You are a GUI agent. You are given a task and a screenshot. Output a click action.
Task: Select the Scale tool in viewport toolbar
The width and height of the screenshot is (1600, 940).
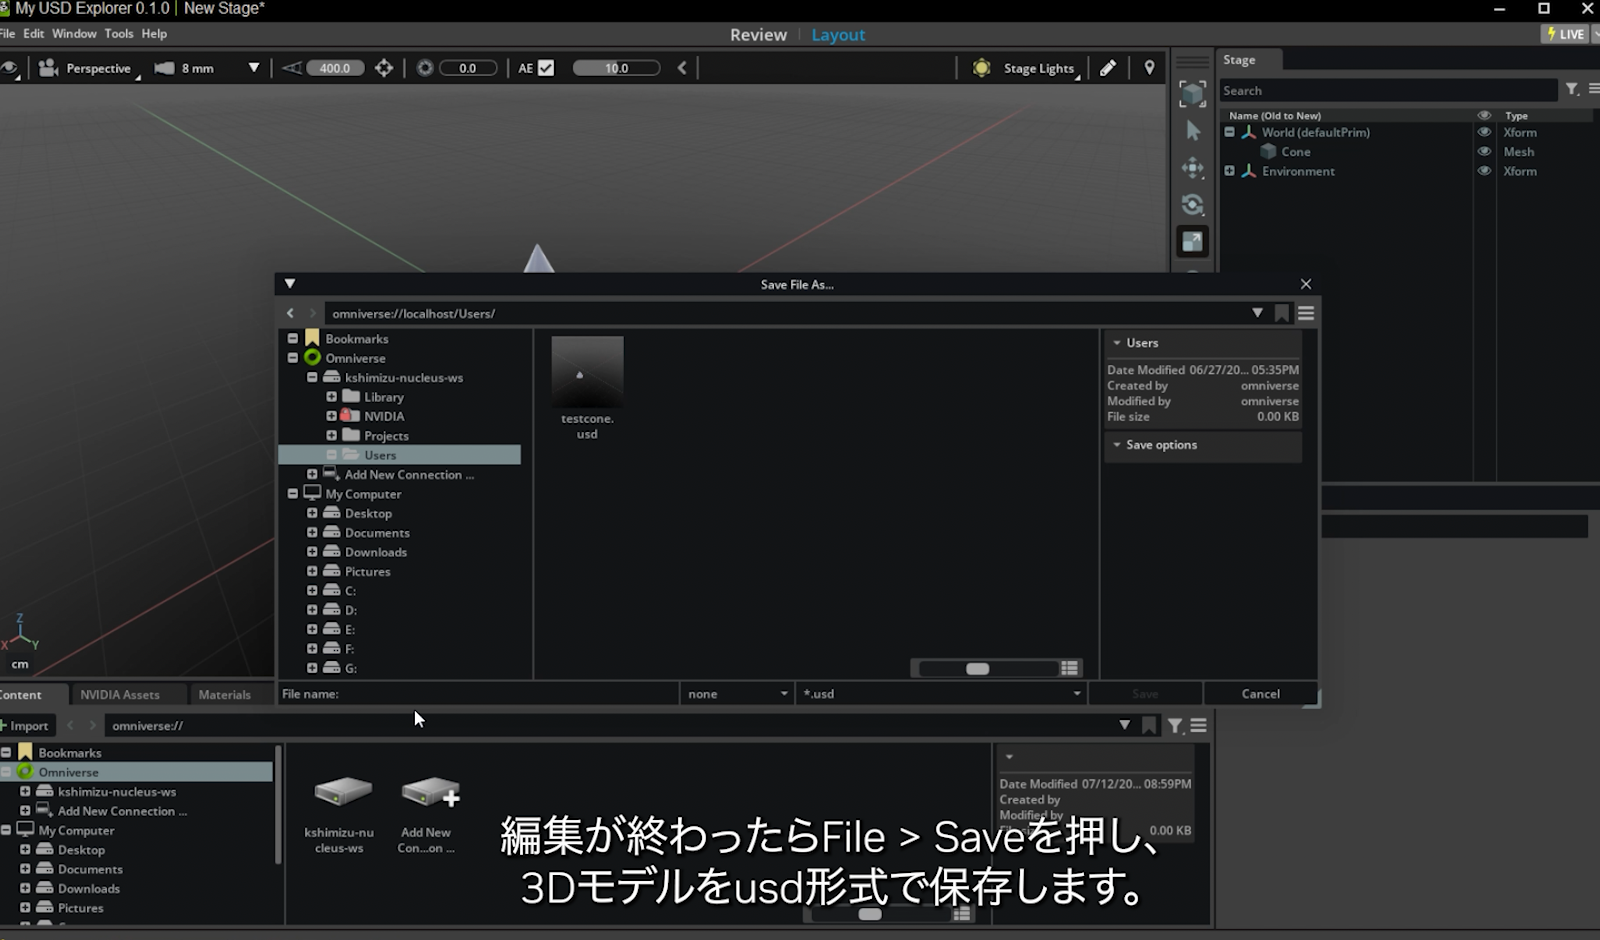1192,241
